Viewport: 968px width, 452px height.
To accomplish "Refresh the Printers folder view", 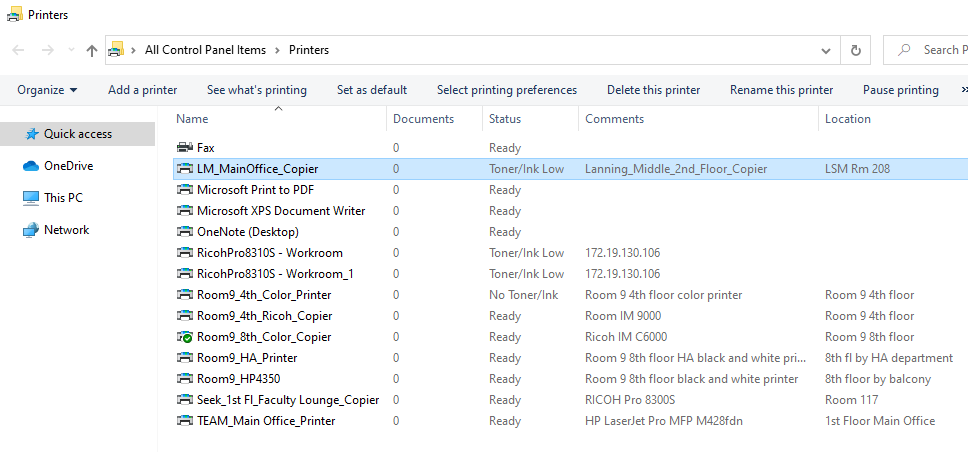I will click(855, 50).
